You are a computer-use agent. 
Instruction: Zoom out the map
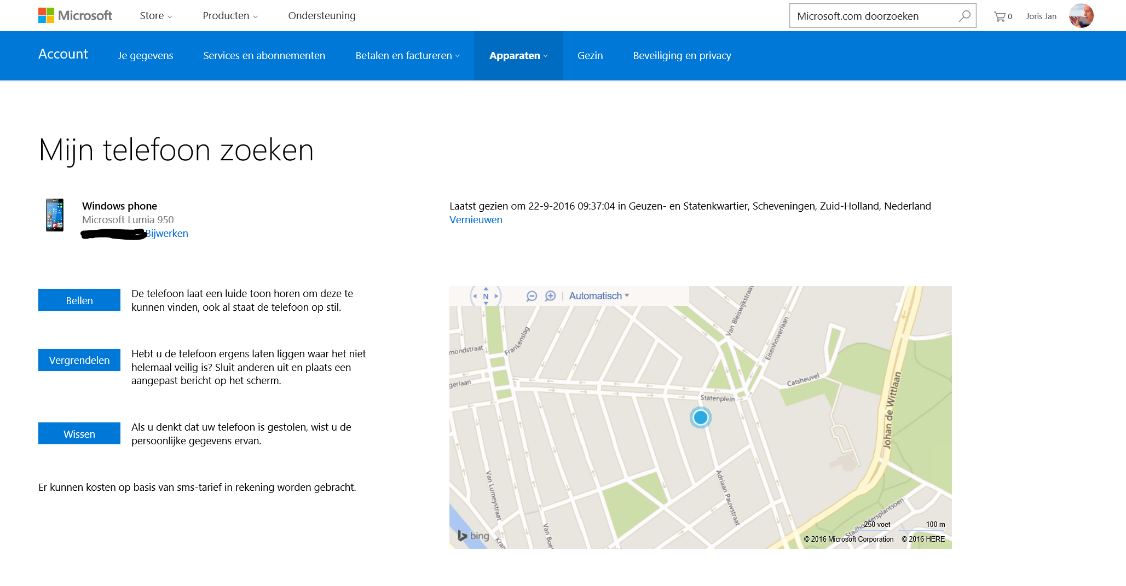coord(531,296)
